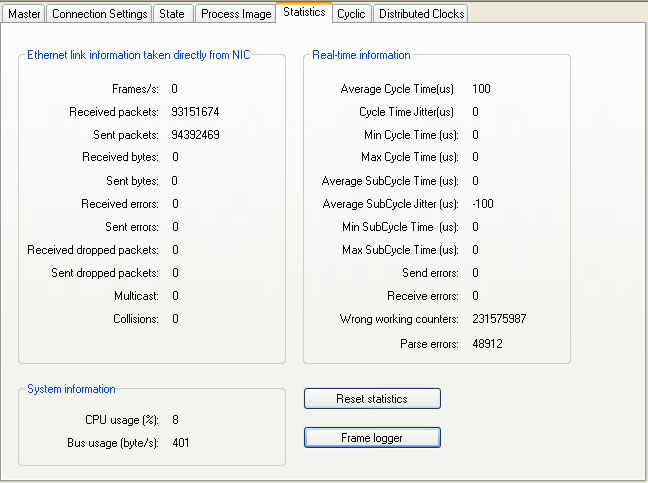Select the Average SubCycle Jitter value -100
Screen dimensions: 648x483
(483, 204)
